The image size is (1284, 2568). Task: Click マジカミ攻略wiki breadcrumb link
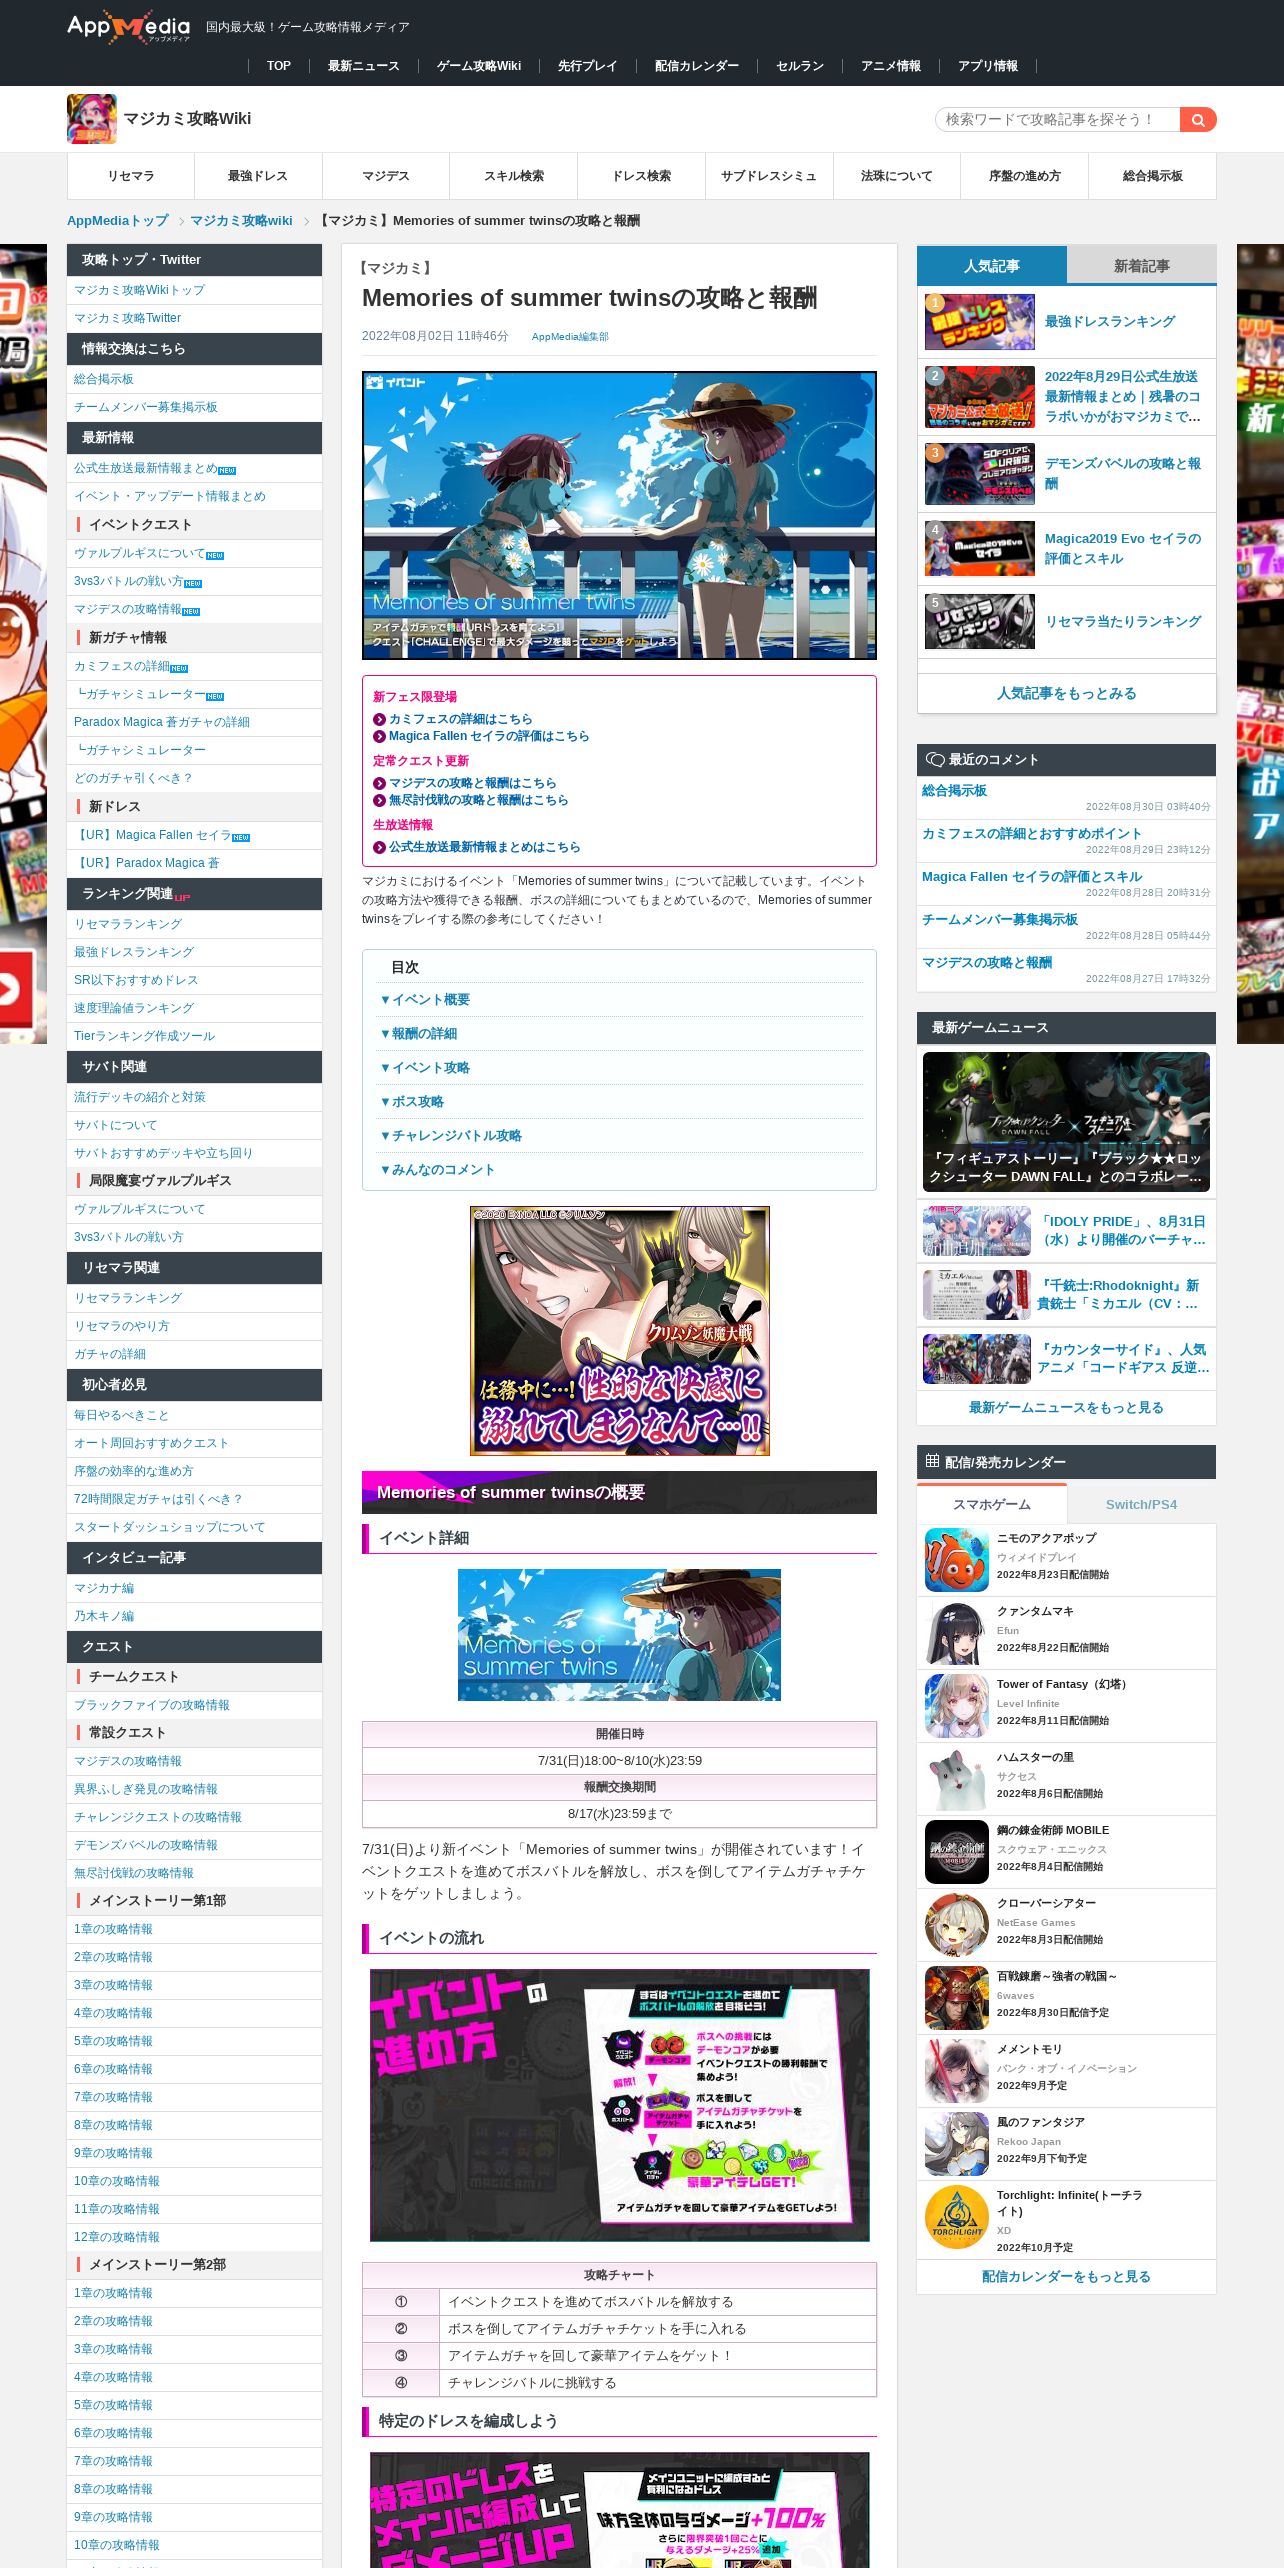pos(241,221)
